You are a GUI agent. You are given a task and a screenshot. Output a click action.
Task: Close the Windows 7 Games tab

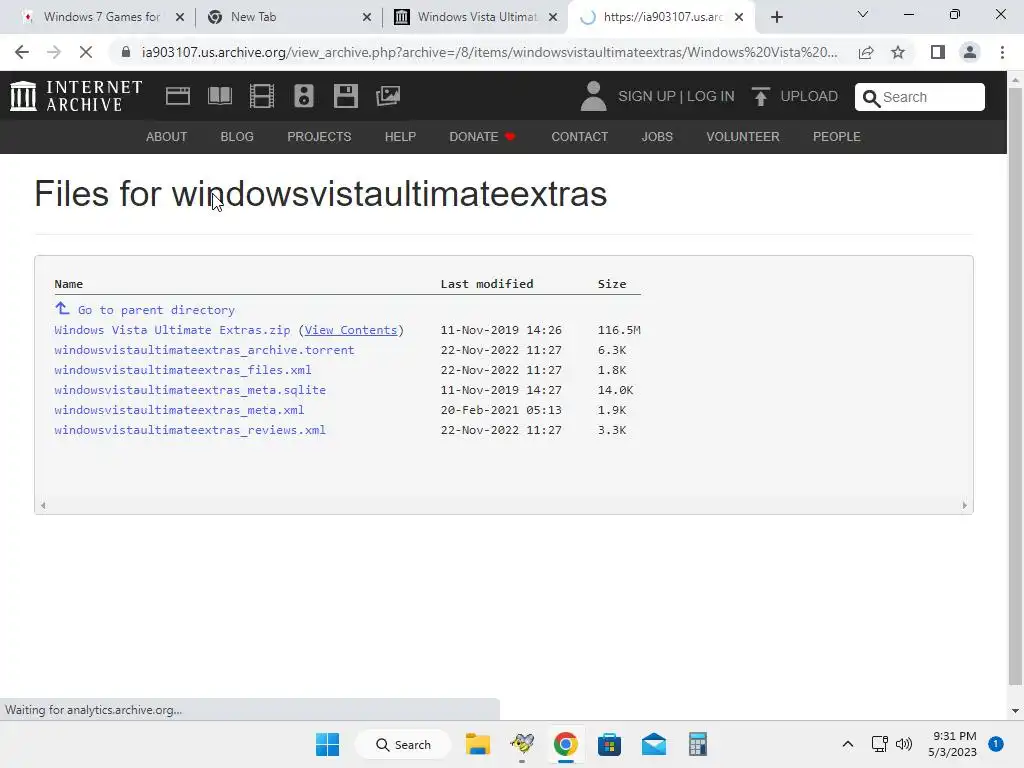[180, 17]
